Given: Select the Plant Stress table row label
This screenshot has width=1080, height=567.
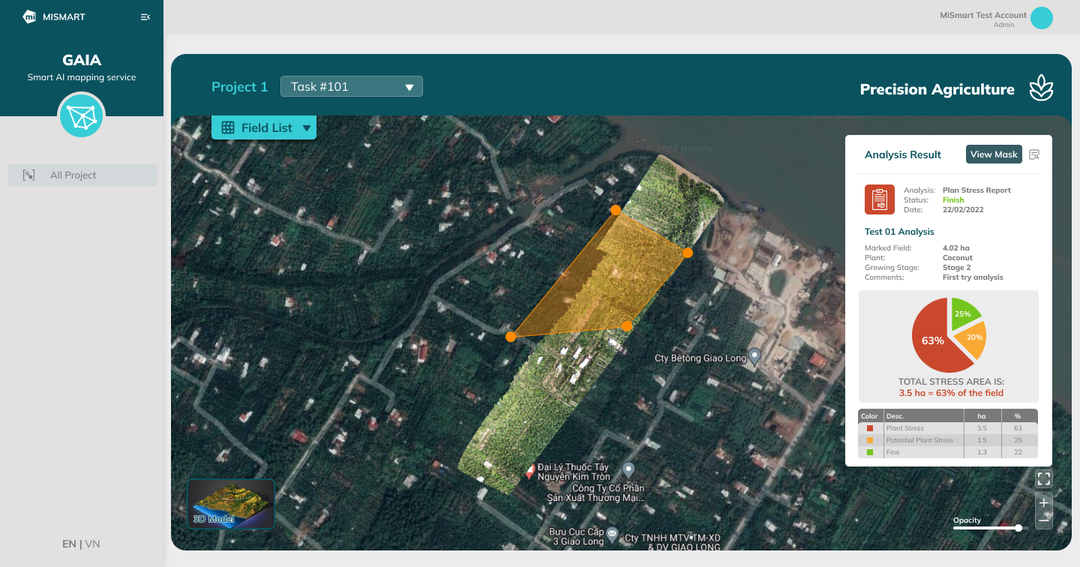Looking at the screenshot, I should (905, 429).
